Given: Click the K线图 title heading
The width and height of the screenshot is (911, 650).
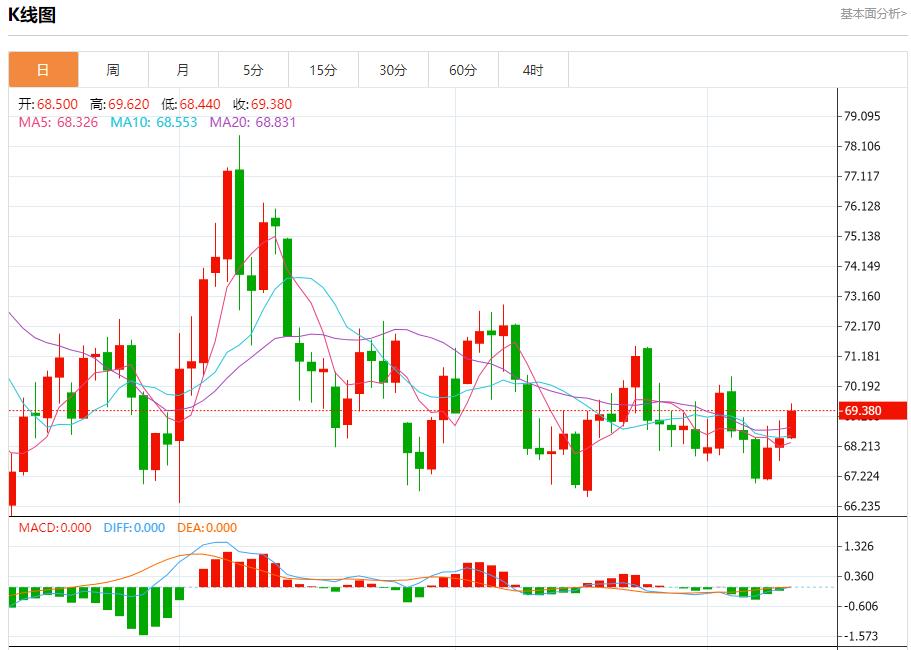Looking at the screenshot, I should point(32,15).
